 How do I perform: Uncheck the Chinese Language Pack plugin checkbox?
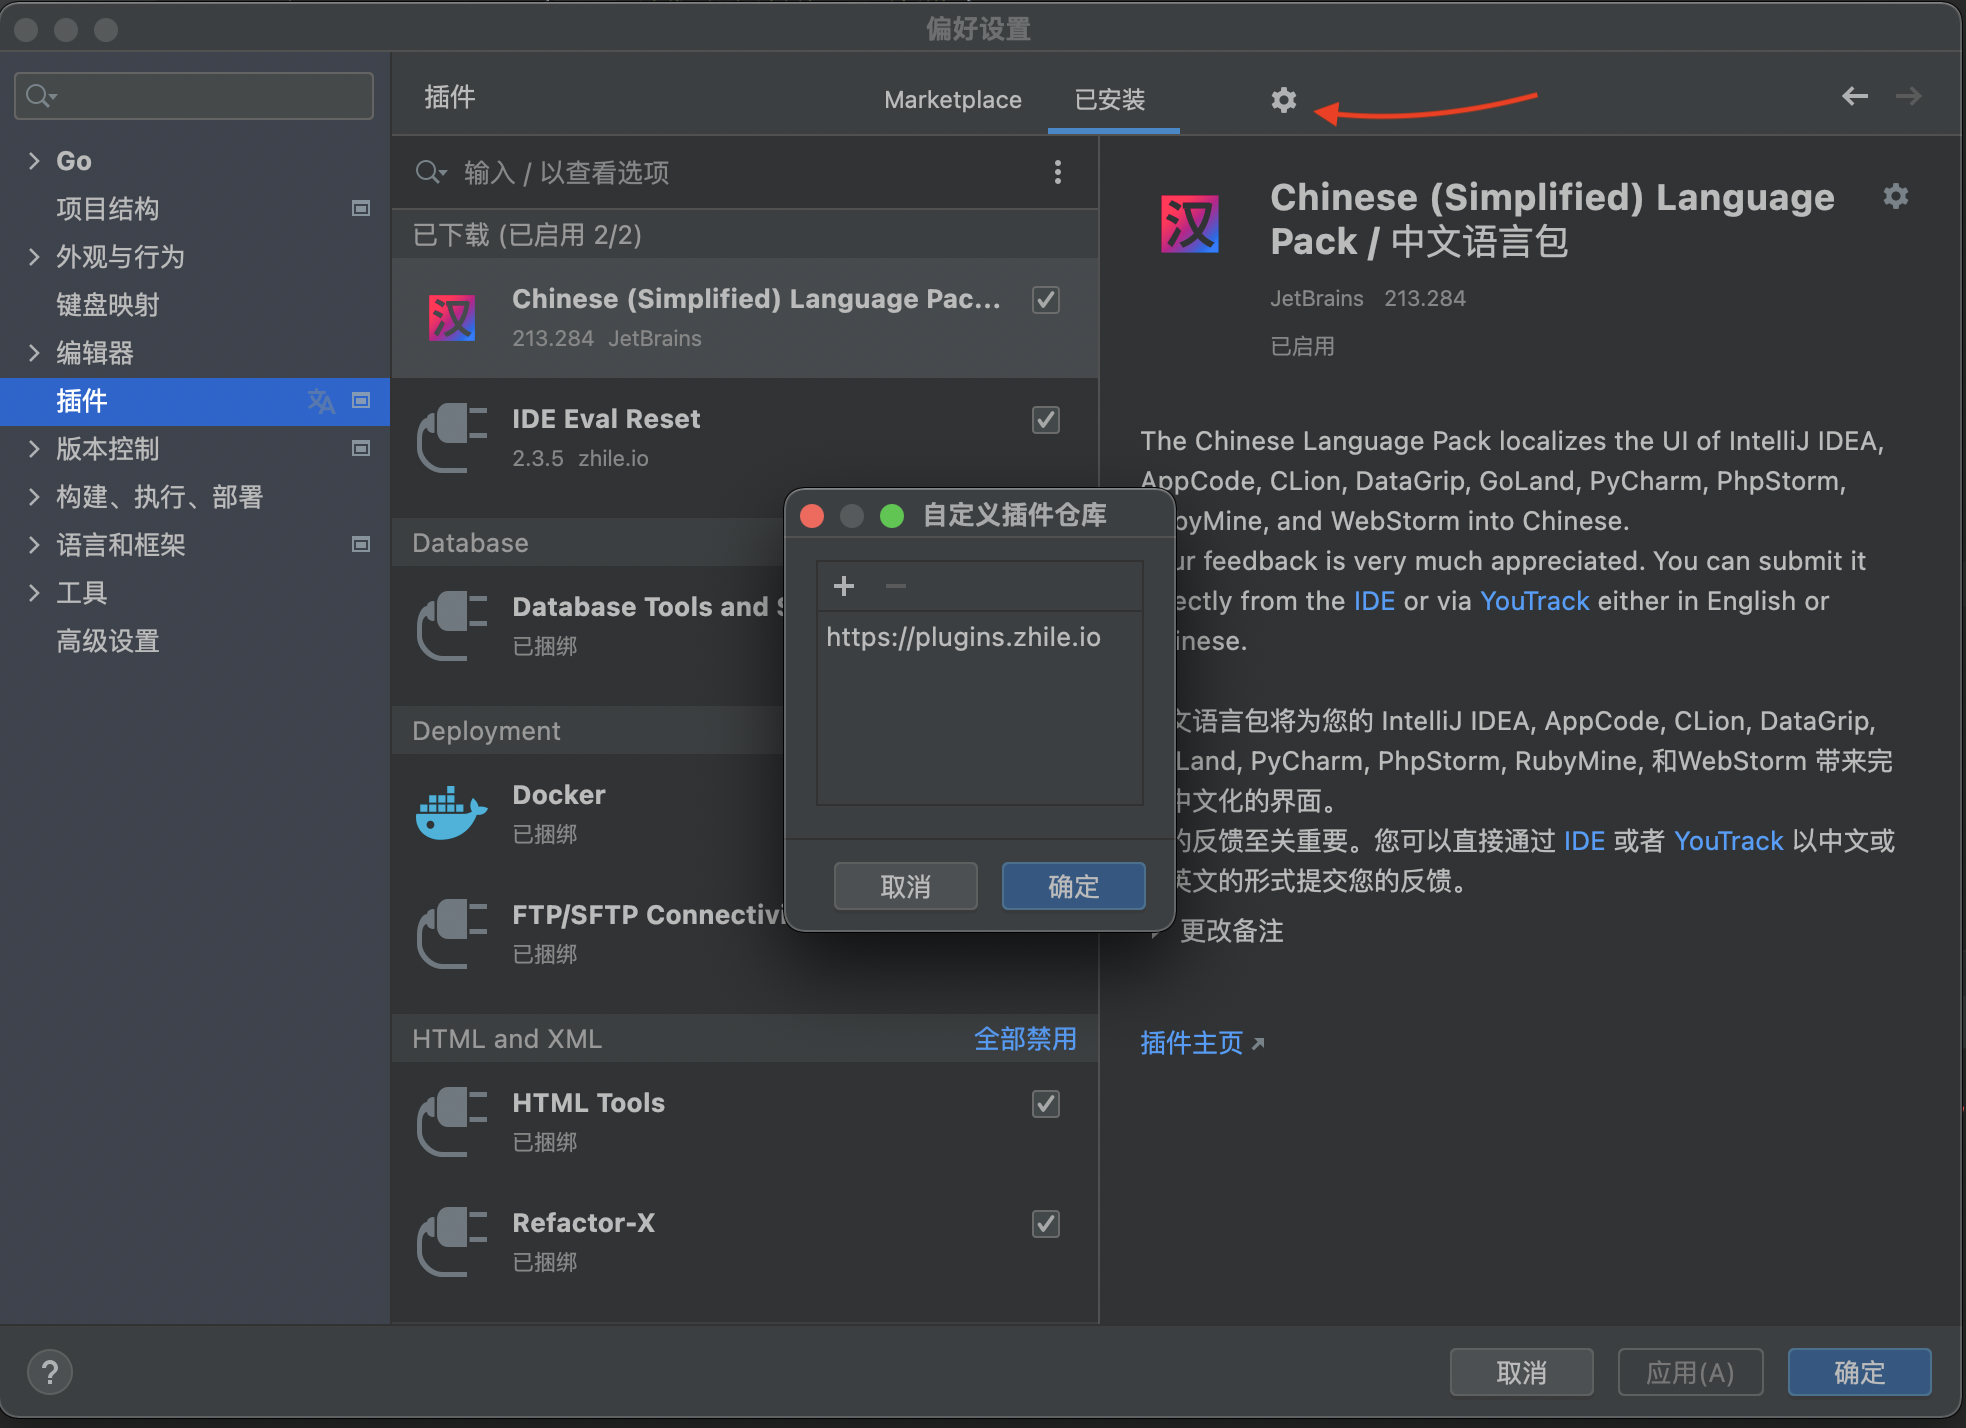(1045, 299)
